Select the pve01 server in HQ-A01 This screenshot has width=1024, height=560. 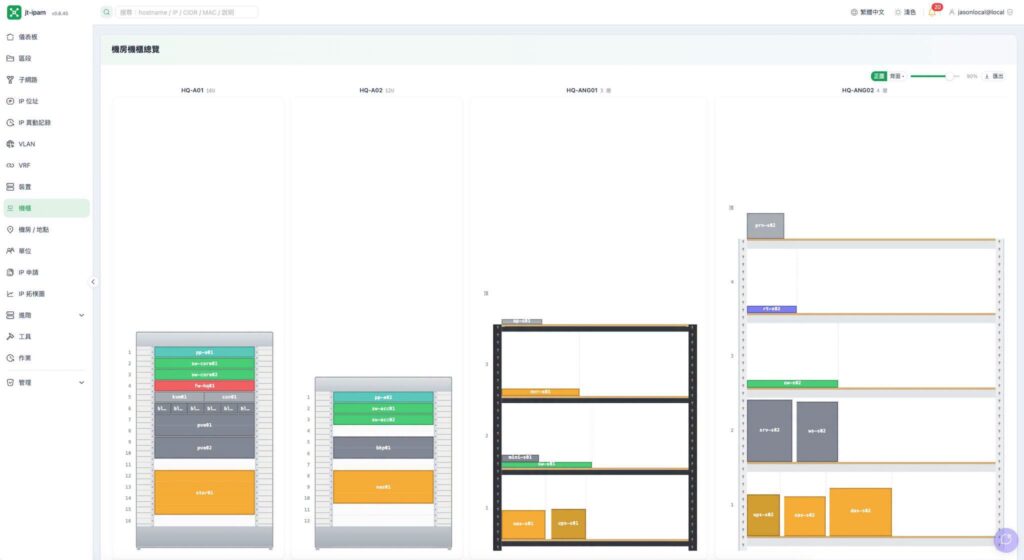pyautogui.click(x=204, y=425)
